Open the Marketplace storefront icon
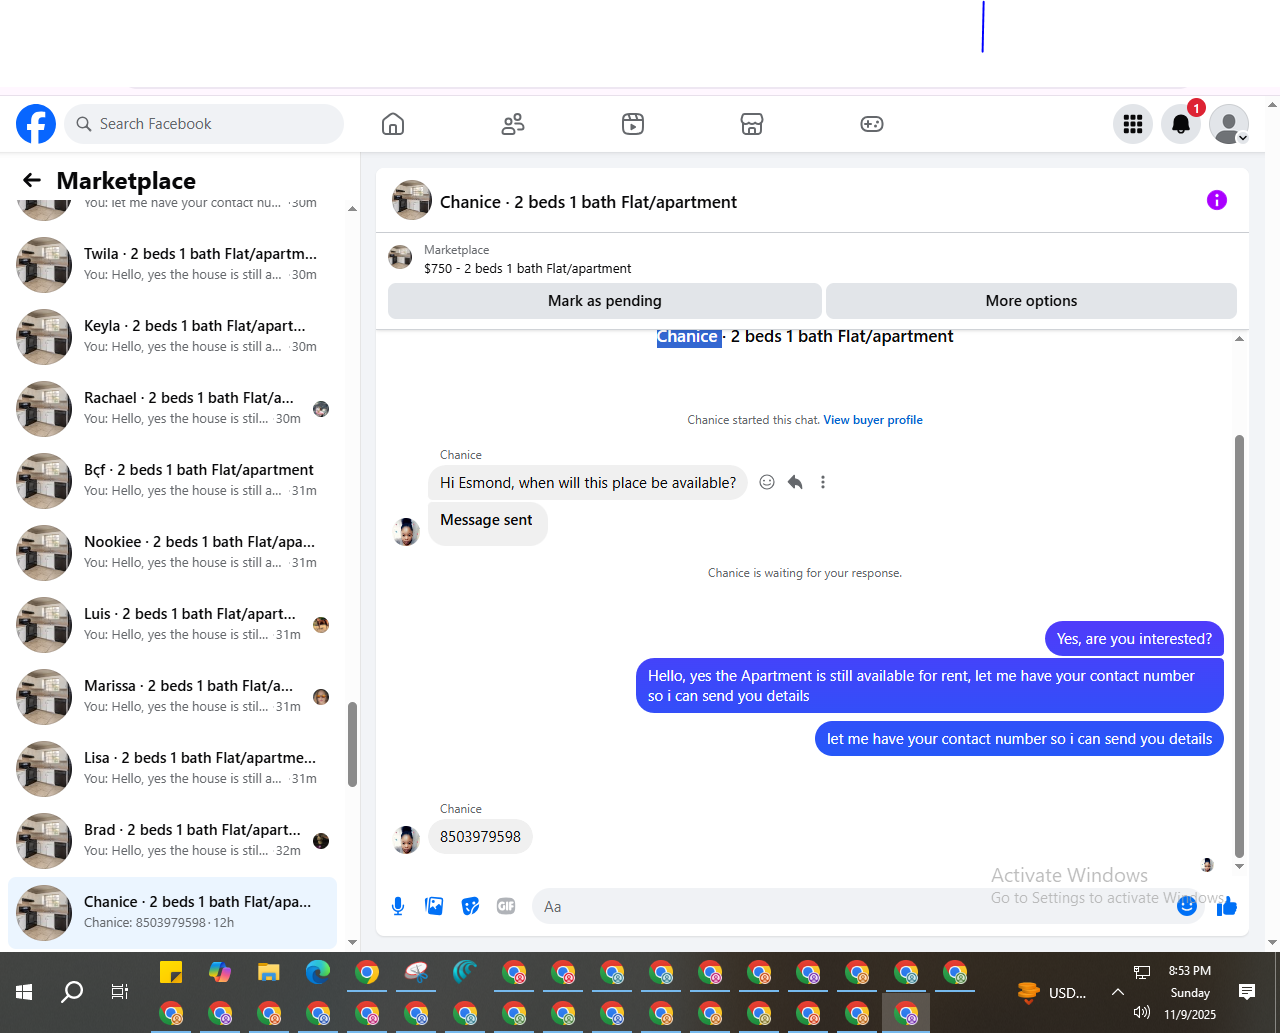The width and height of the screenshot is (1280, 1033). pos(752,124)
